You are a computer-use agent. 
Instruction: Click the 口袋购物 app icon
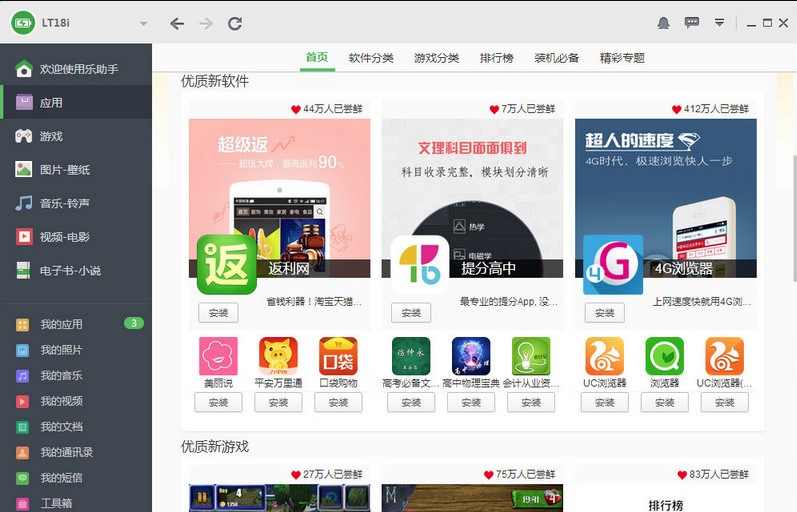coord(338,356)
